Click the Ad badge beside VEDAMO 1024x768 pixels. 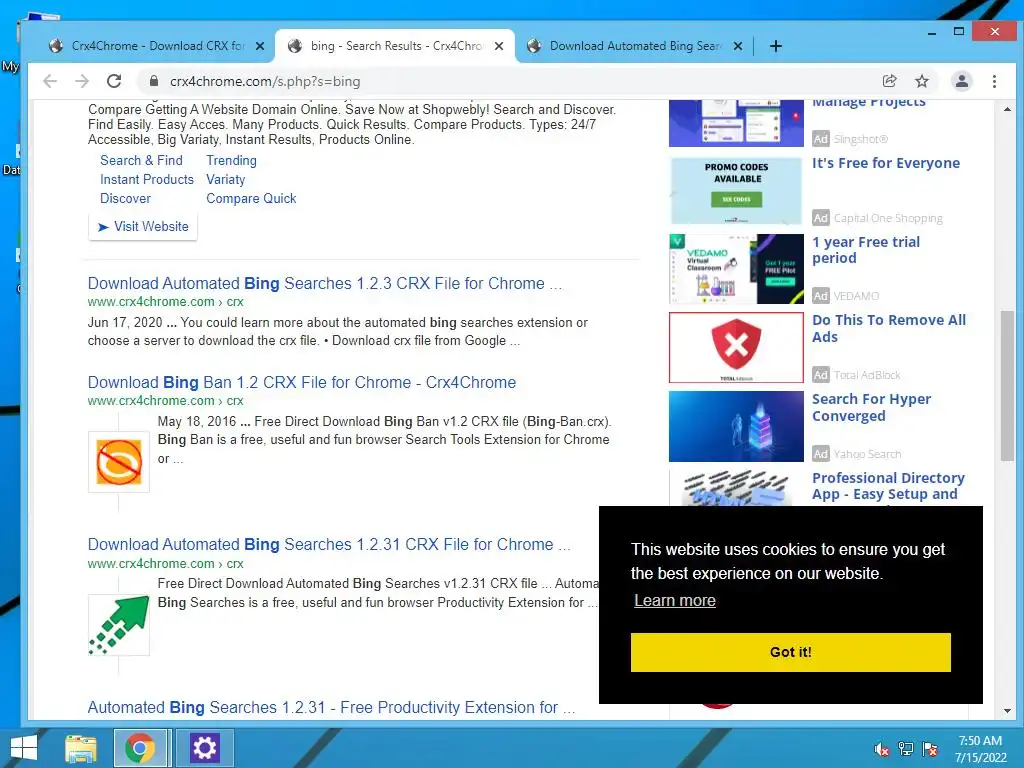pos(821,296)
